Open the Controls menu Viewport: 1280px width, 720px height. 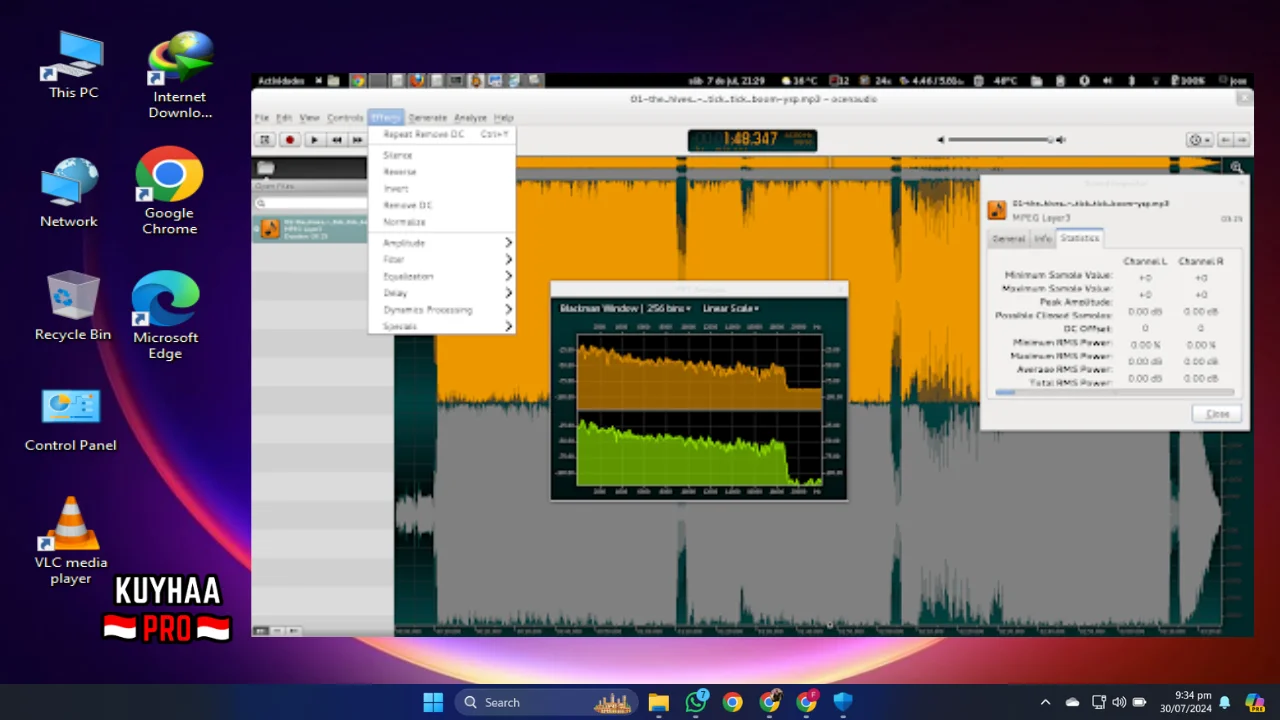click(345, 118)
